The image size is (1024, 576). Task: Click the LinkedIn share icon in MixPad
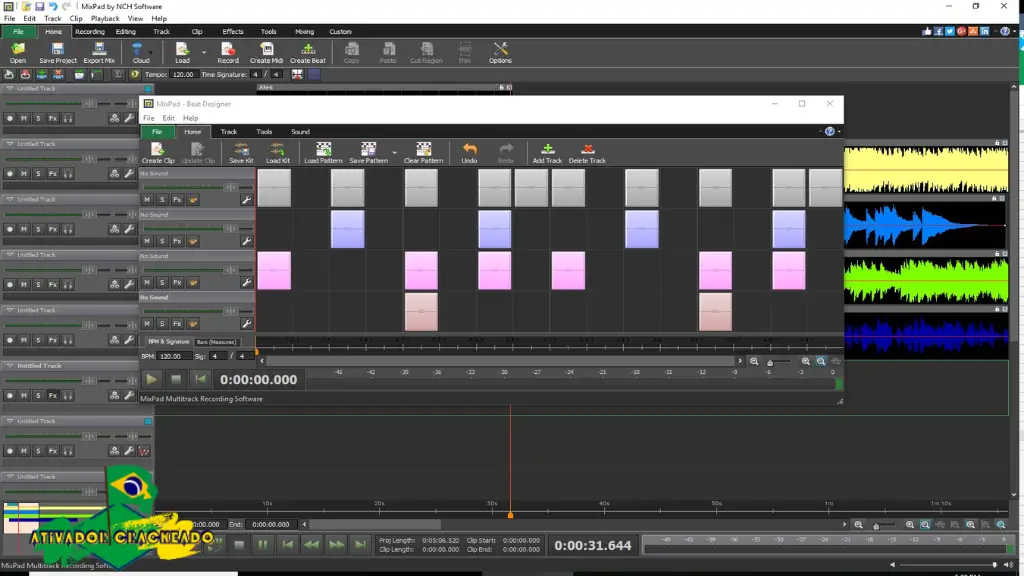(x=984, y=31)
